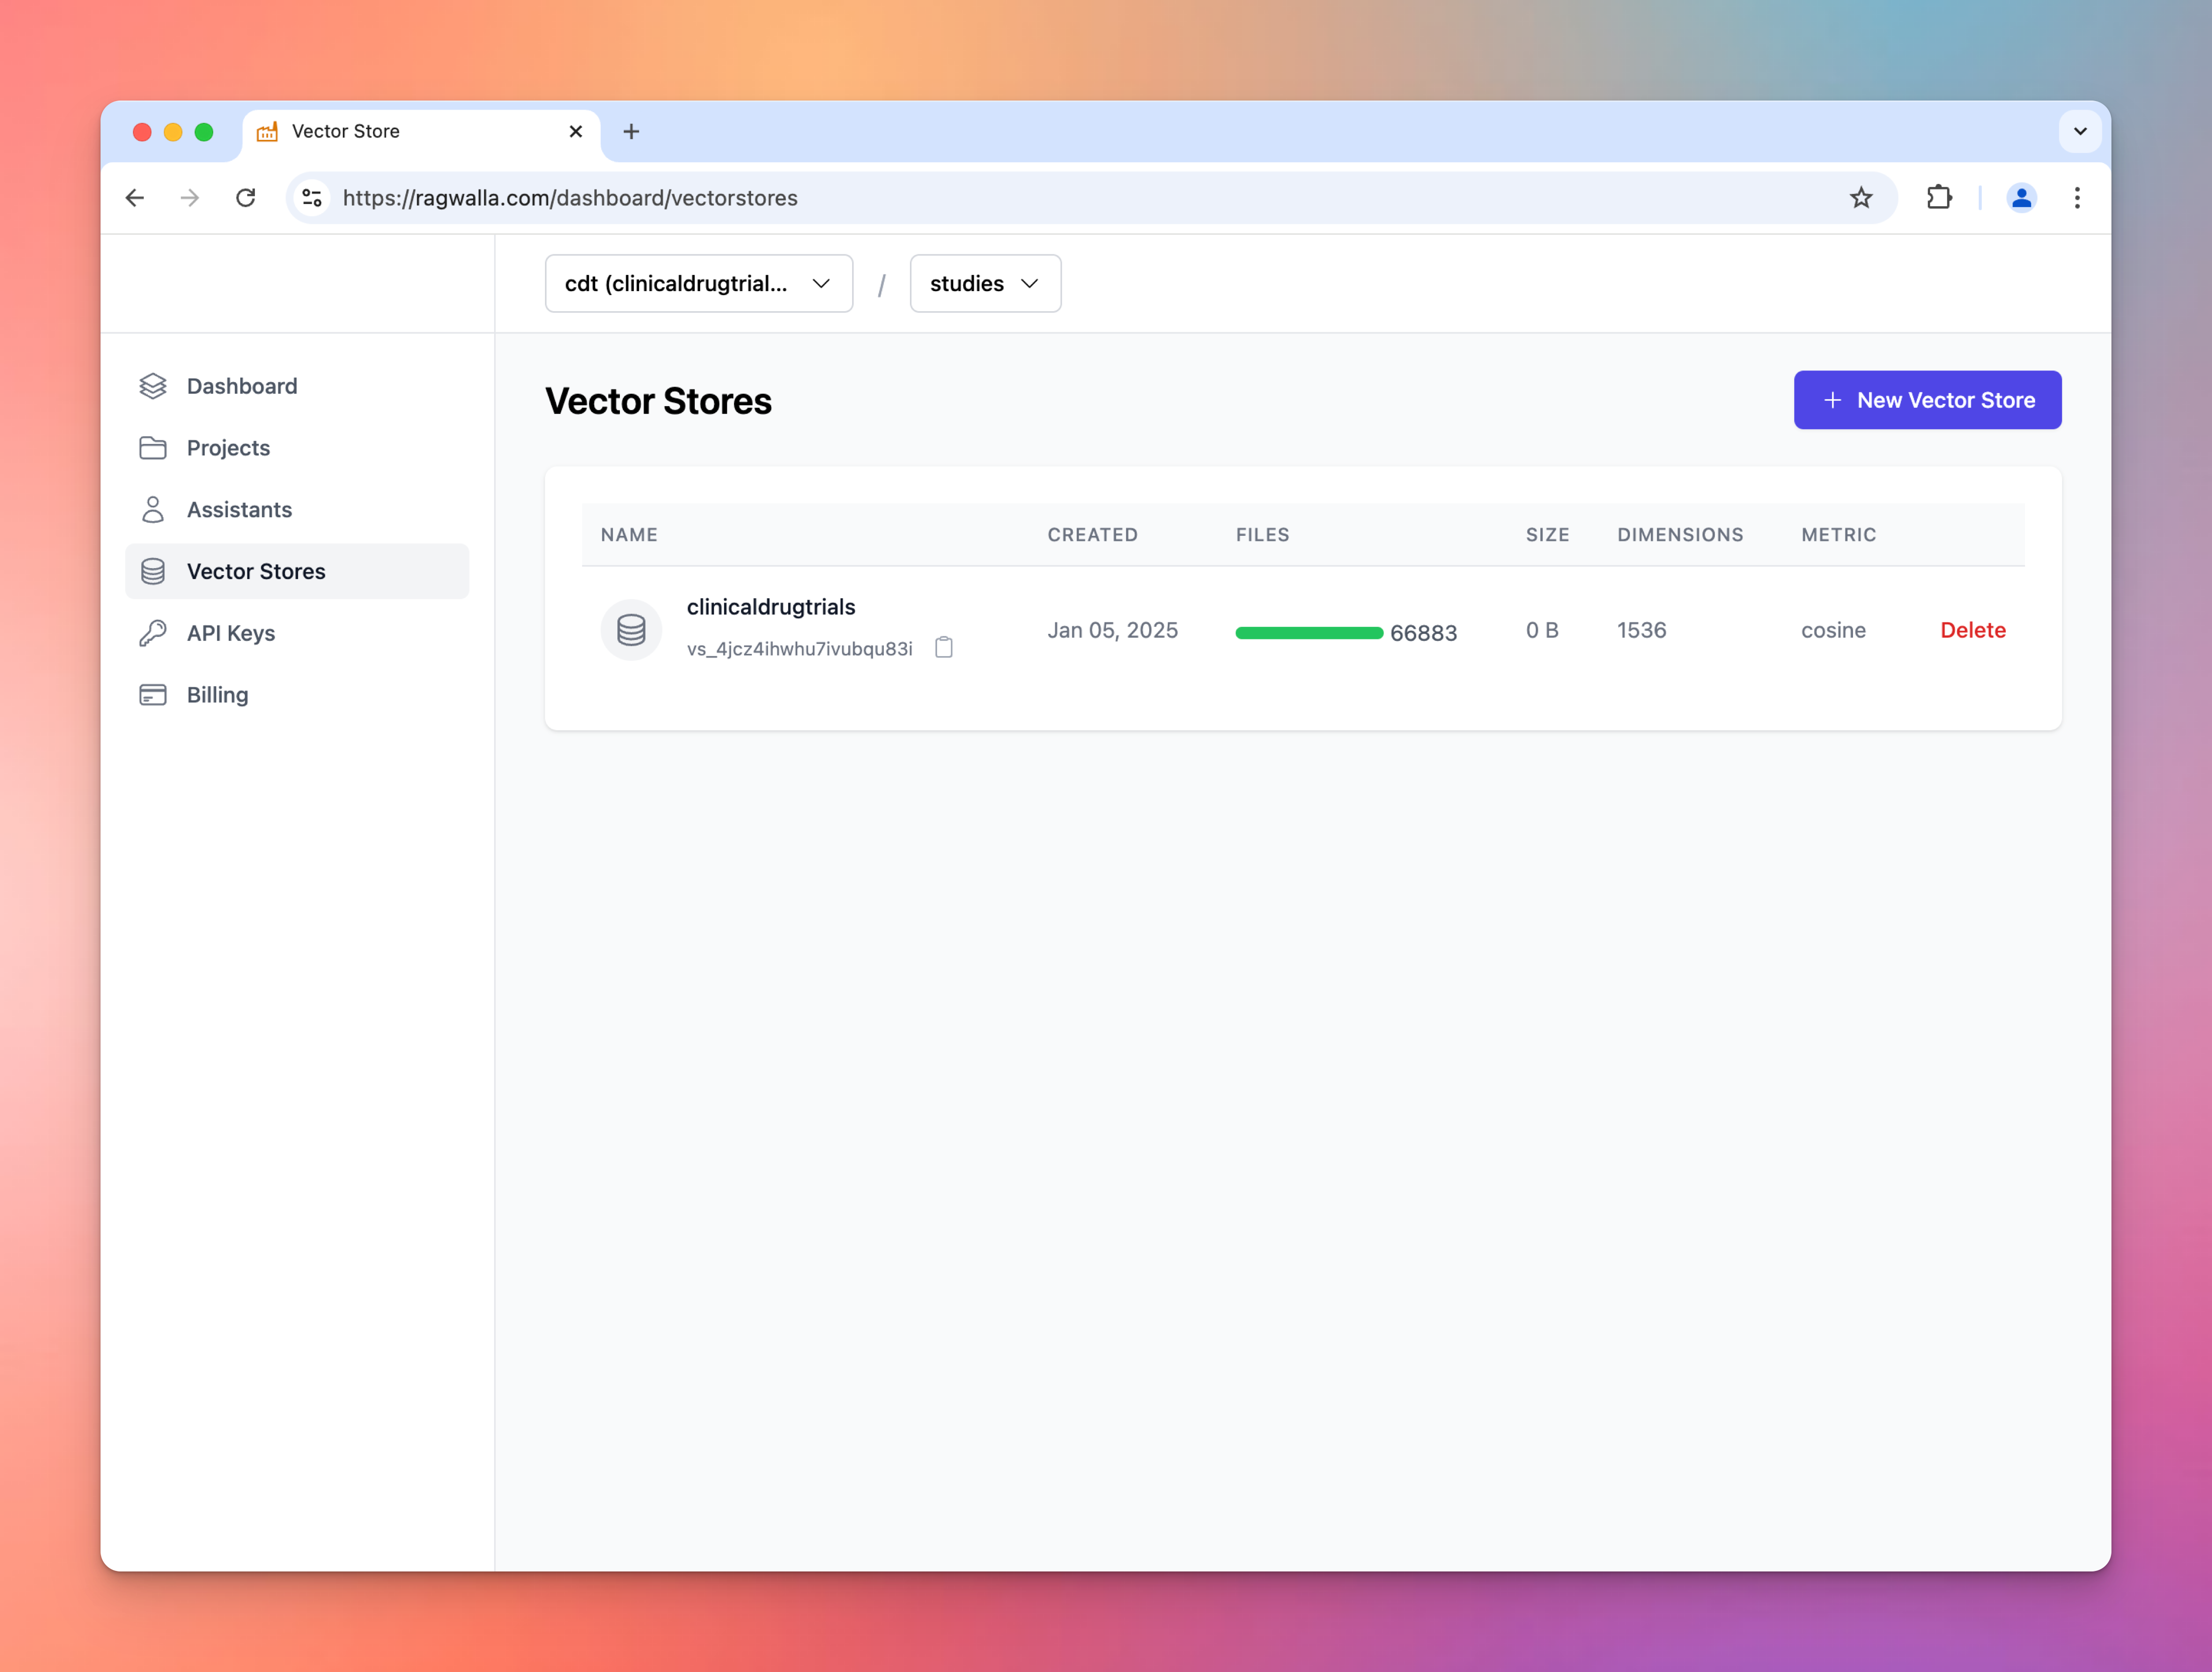This screenshot has height=1672, width=2212.
Task: Delete the clinicaldrugtrials vector store
Action: (x=1972, y=630)
